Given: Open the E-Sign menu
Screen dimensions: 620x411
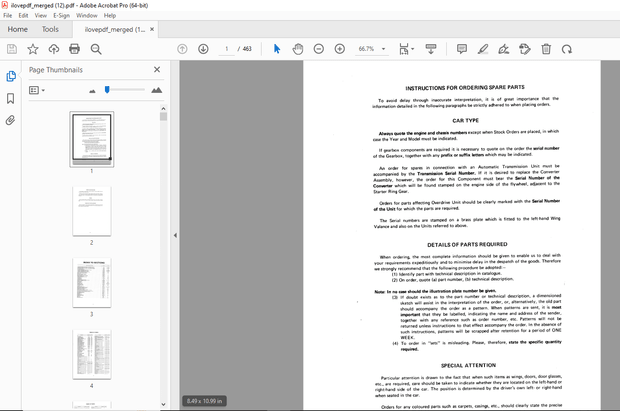Looking at the screenshot, I should pos(61,15).
